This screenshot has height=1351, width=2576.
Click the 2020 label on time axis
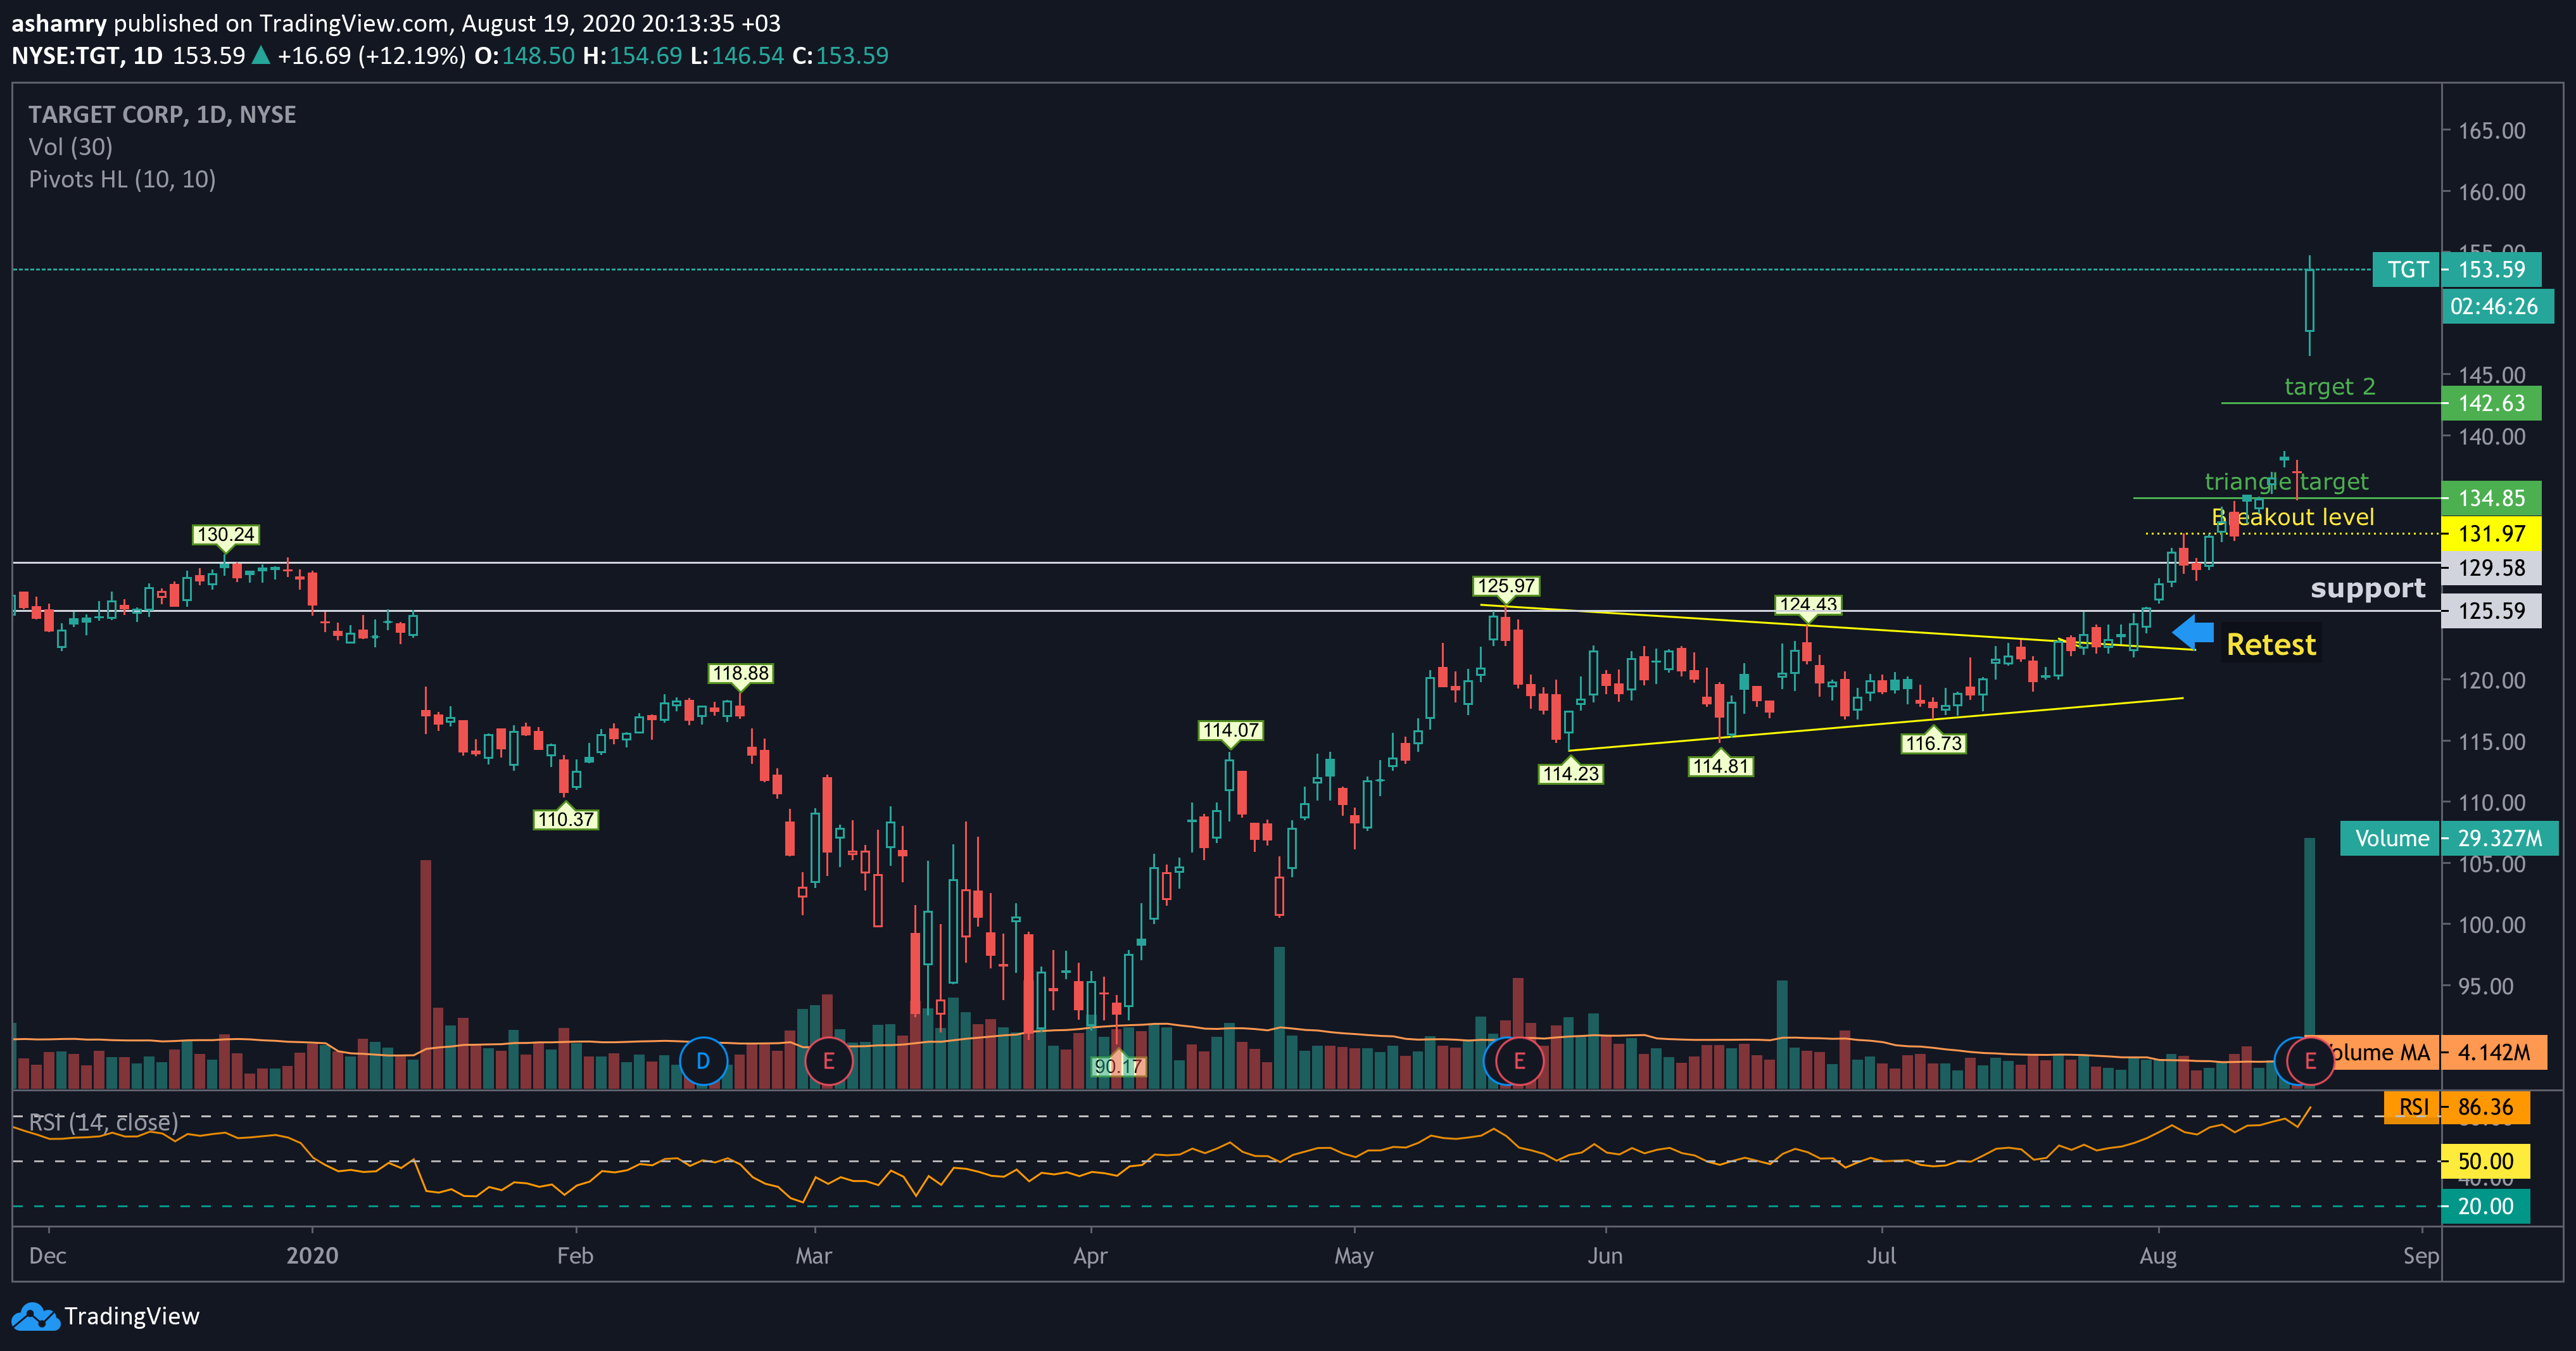pos(312,1255)
